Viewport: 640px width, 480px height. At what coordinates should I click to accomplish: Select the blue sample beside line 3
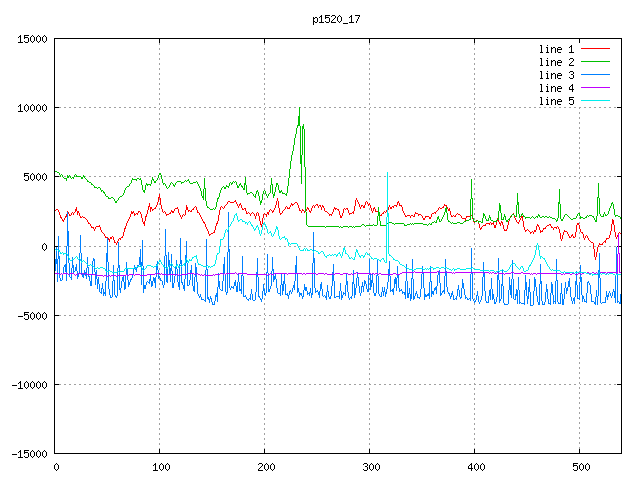point(596,75)
